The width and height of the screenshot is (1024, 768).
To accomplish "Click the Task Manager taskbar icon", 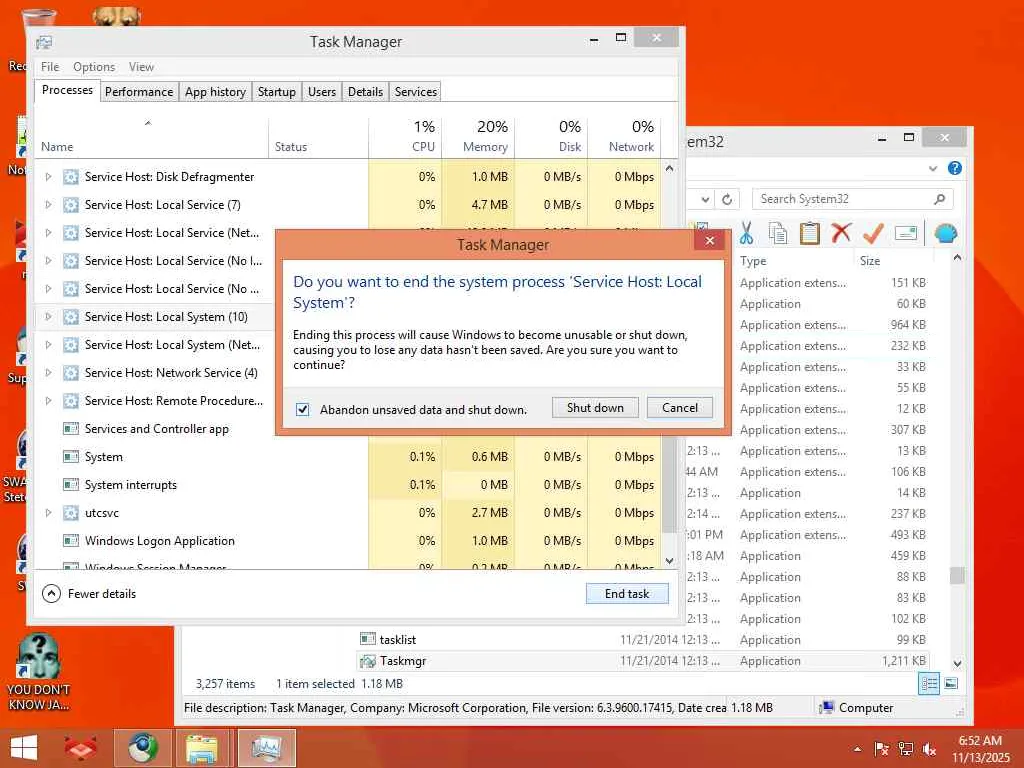I will (x=266, y=748).
